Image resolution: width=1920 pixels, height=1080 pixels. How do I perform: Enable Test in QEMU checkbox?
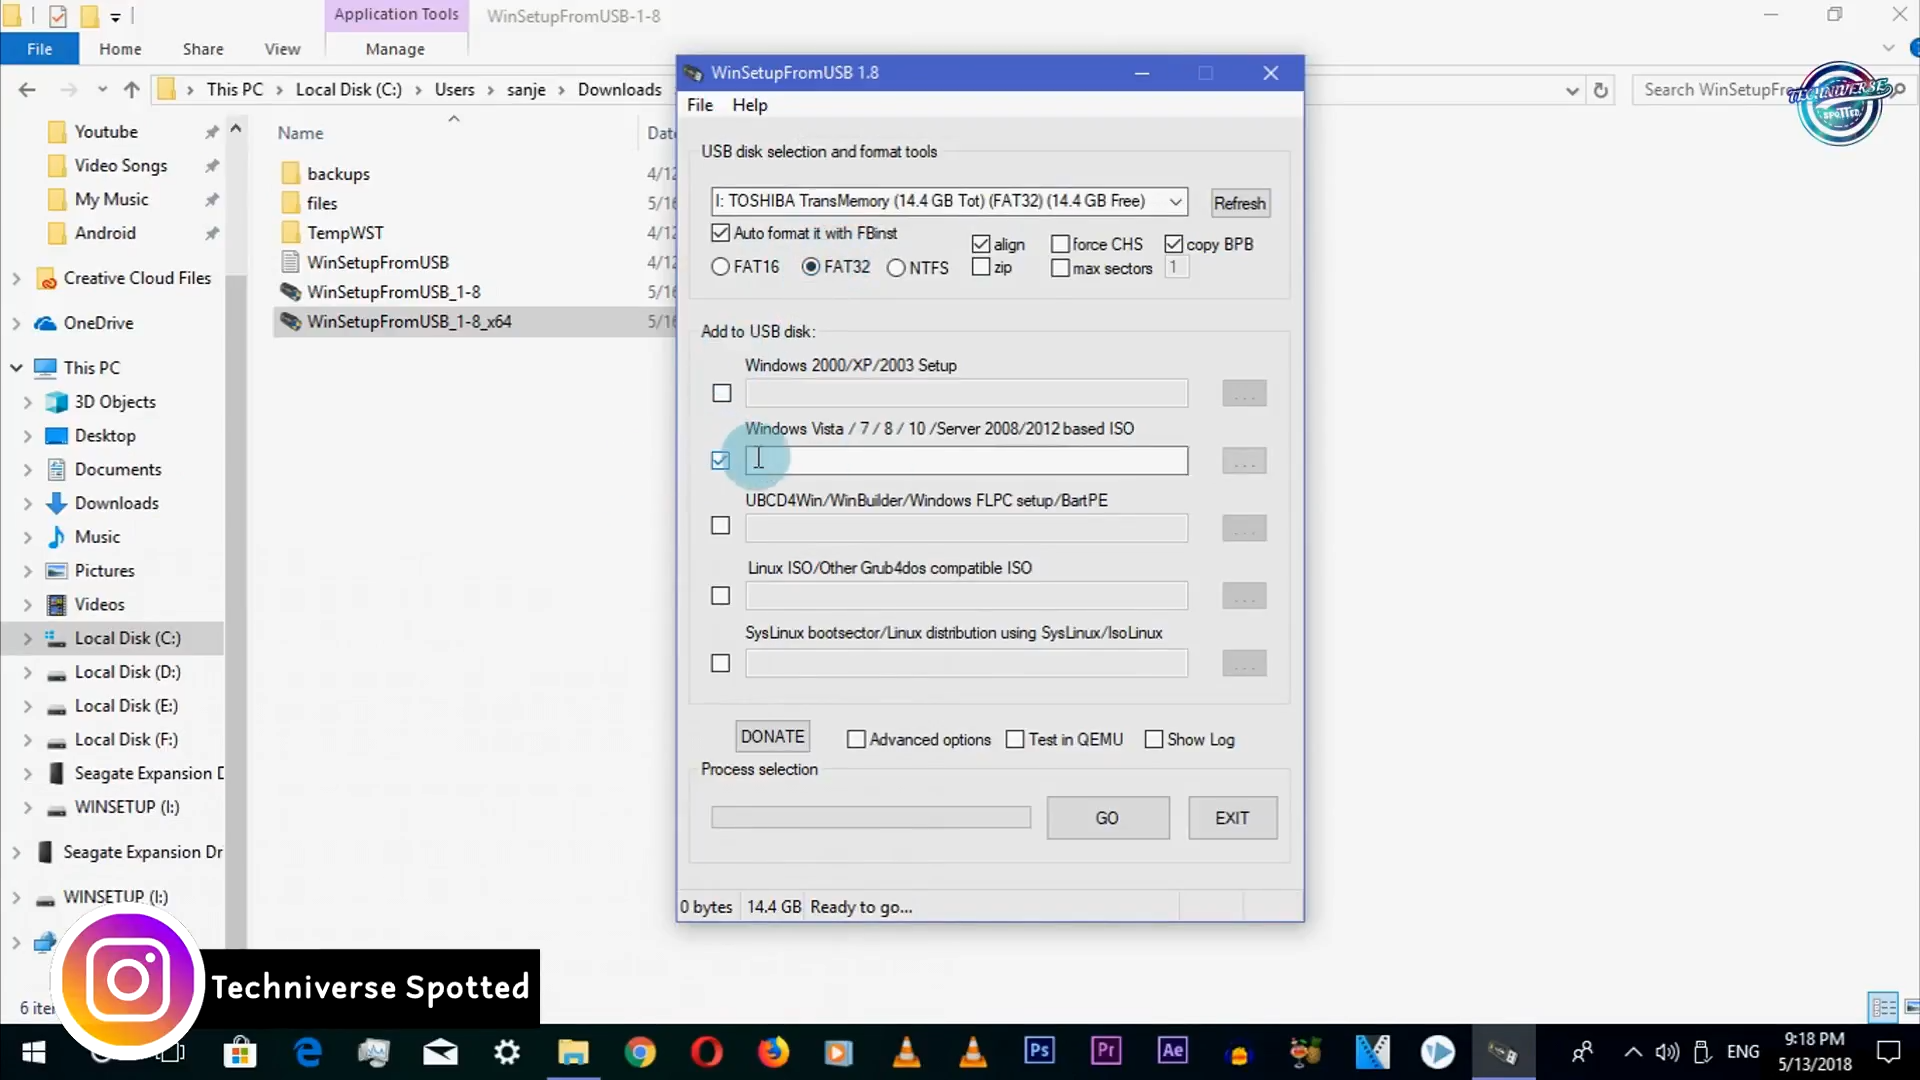tap(1015, 739)
